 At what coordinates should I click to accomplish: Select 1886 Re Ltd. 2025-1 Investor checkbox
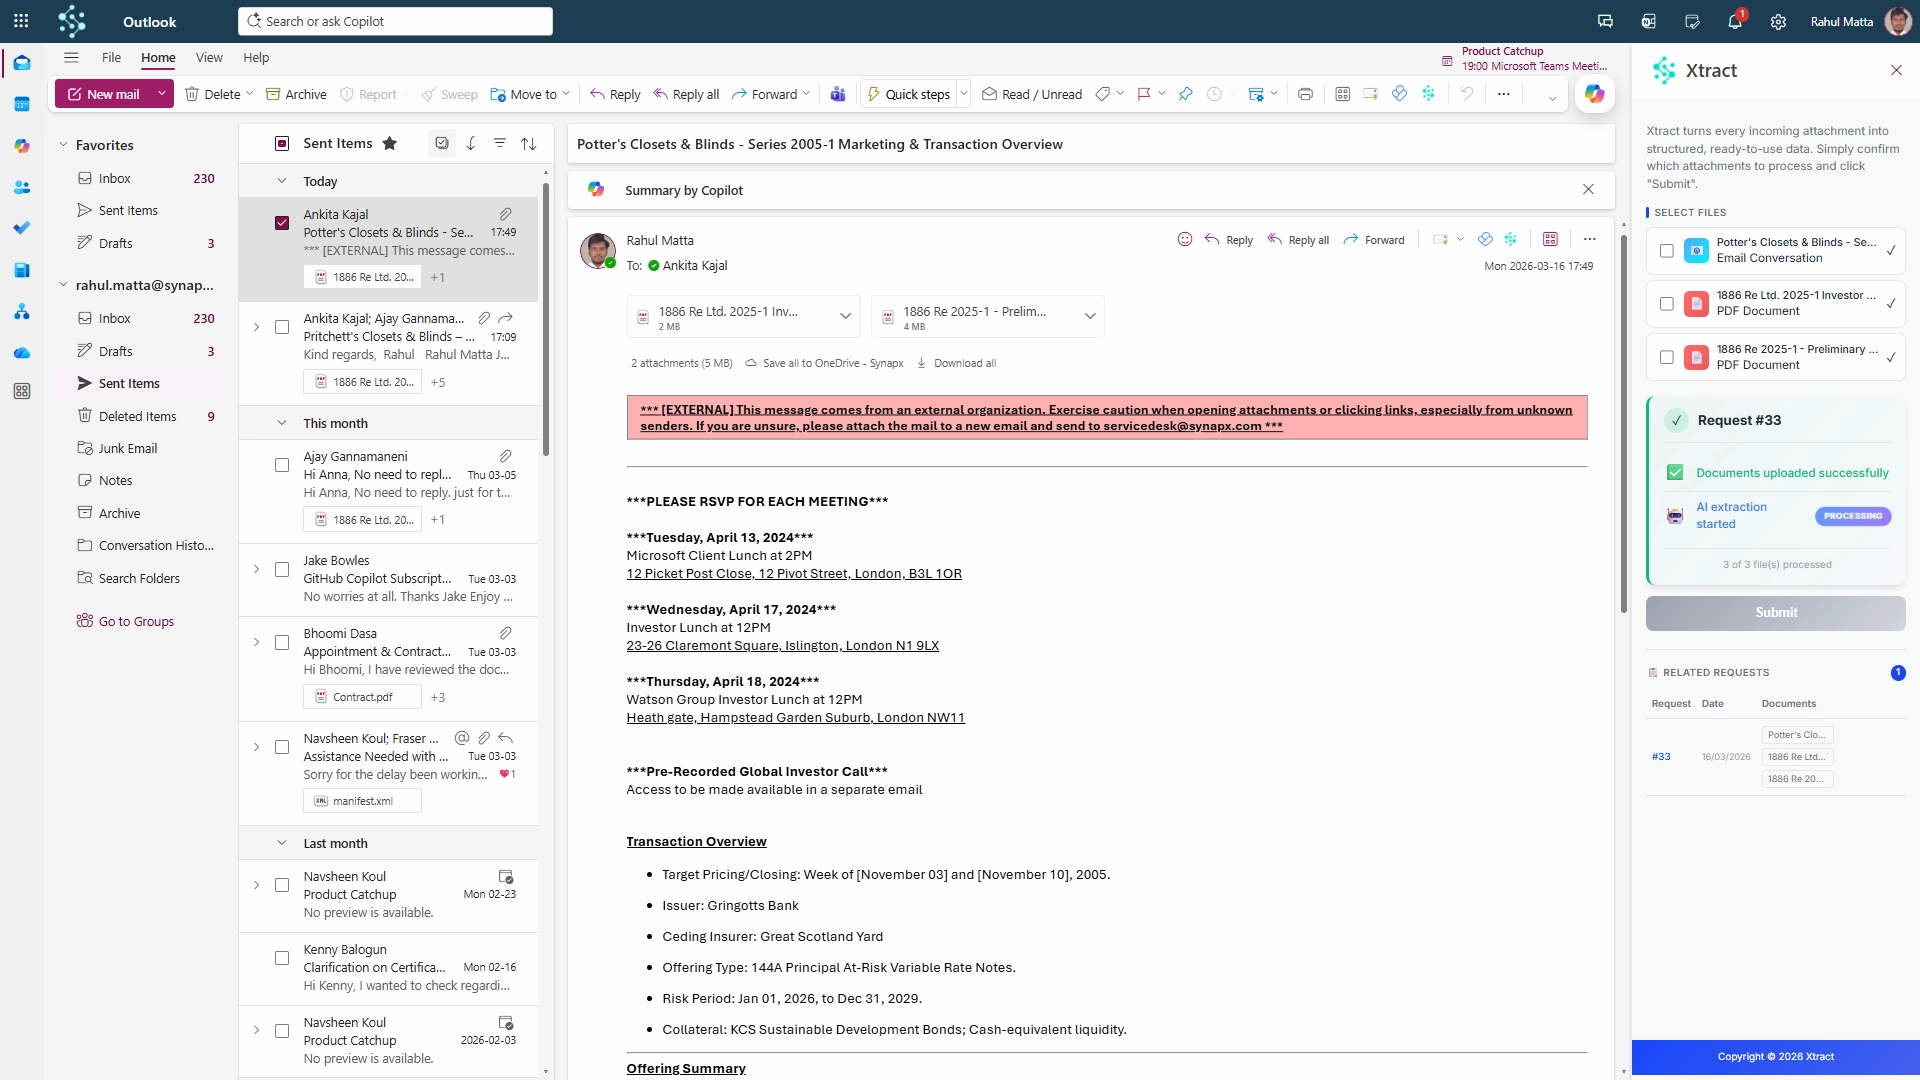[x=1666, y=304]
